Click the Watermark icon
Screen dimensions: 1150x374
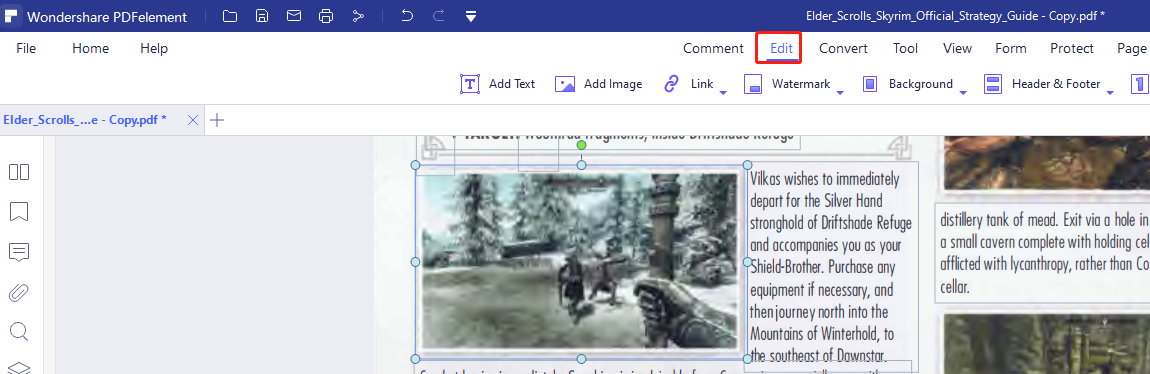coord(753,84)
